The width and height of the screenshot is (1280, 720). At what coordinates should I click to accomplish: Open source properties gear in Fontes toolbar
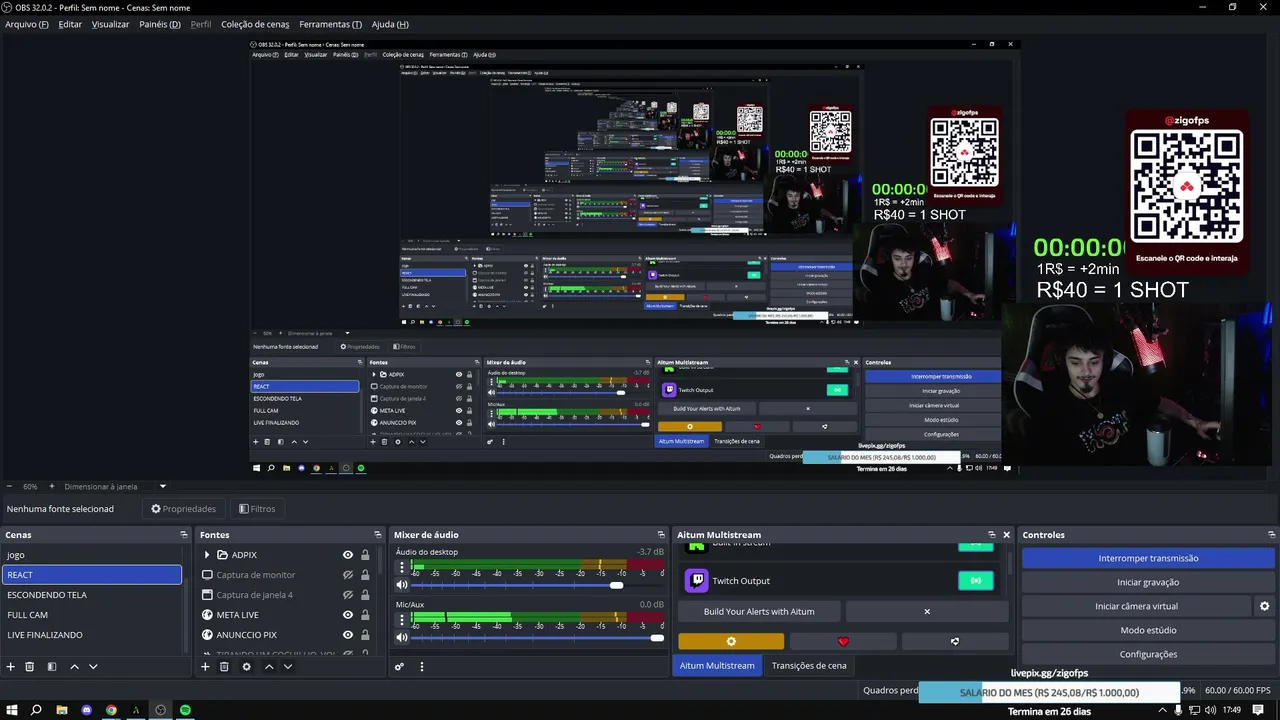(x=247, y=667)
